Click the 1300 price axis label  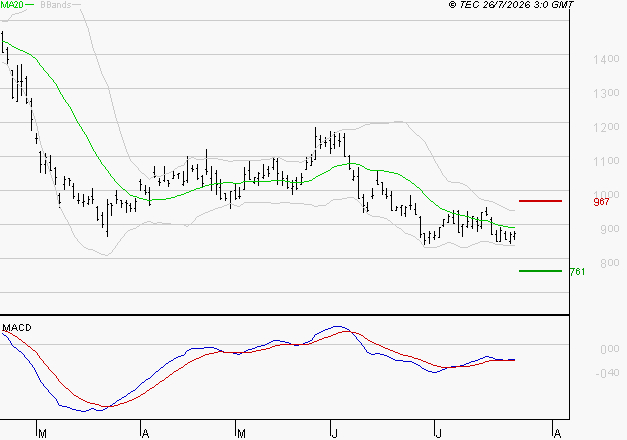(606, 93)
